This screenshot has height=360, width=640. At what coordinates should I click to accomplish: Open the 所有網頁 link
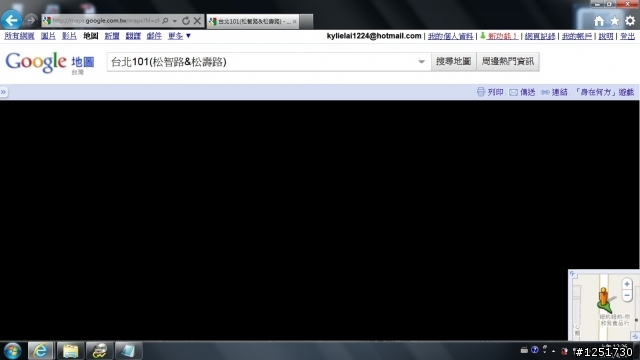(19, 36)
